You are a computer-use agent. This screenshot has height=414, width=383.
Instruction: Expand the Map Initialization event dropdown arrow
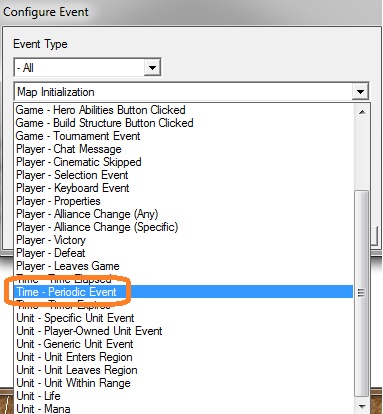360,91
